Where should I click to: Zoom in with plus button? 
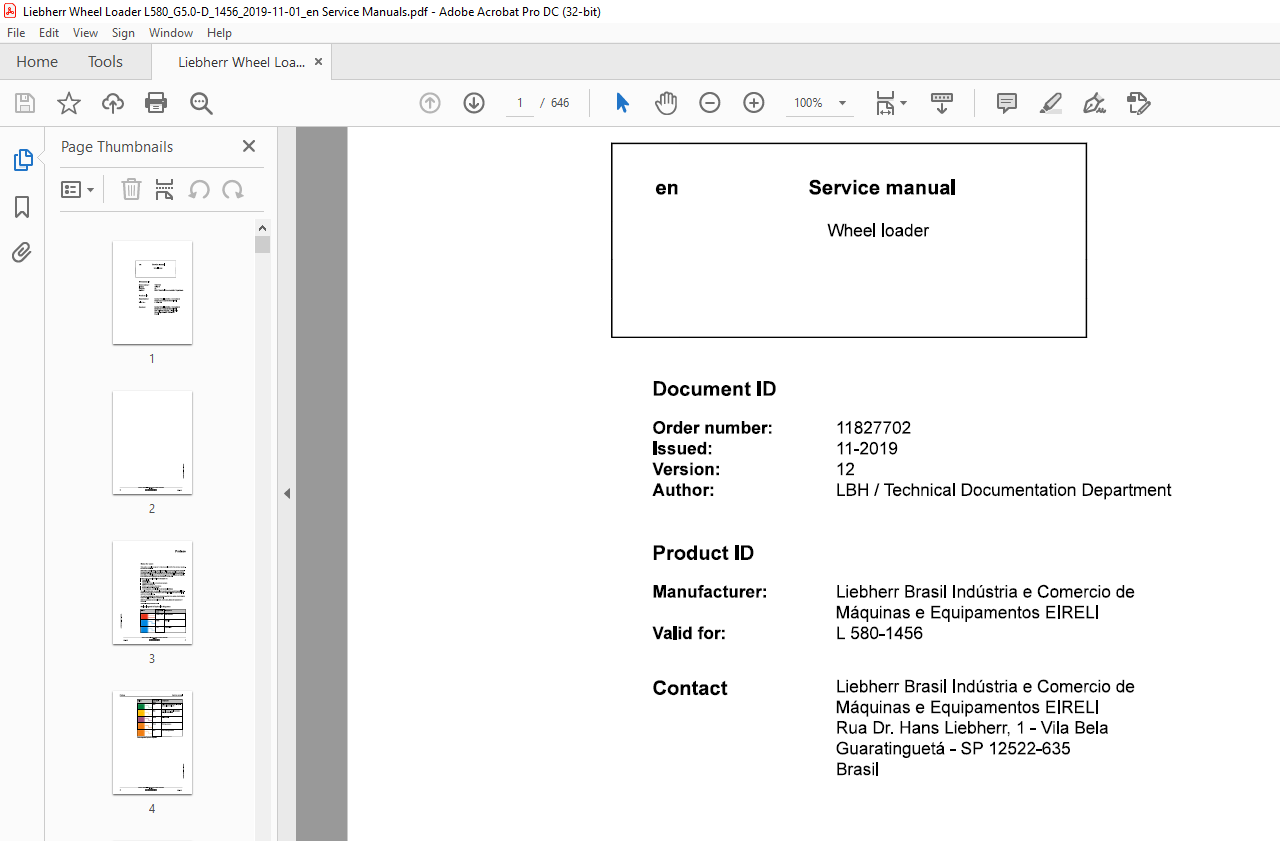point(754,103)
